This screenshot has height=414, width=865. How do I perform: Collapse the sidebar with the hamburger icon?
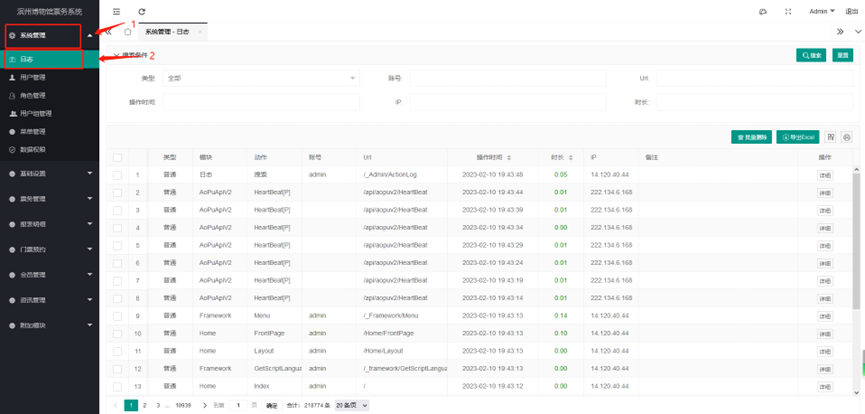click(117, 11)
